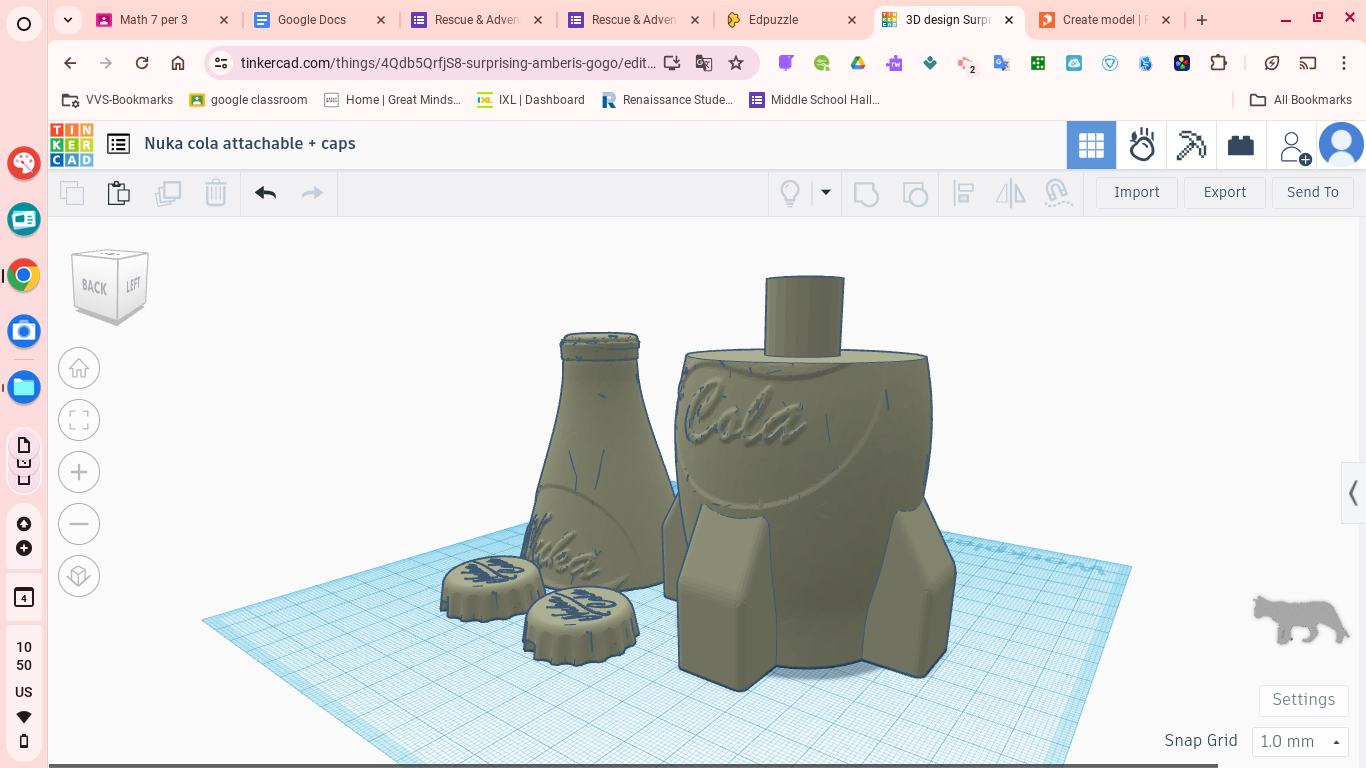Click the Cruise magnet icon
This screenshot has height=768, width=1366.
(x=1058, y=193)
